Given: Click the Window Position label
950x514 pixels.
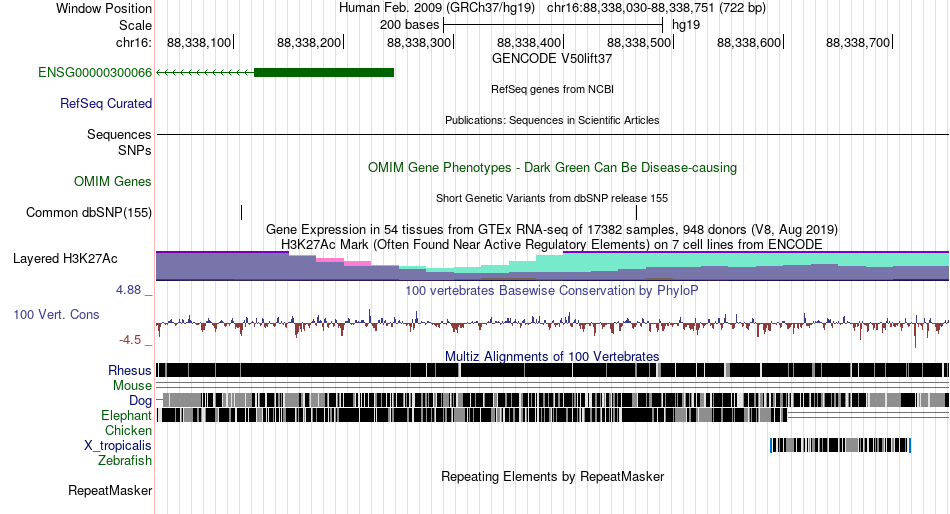Looking at the screenshot, I should [104, 8].
